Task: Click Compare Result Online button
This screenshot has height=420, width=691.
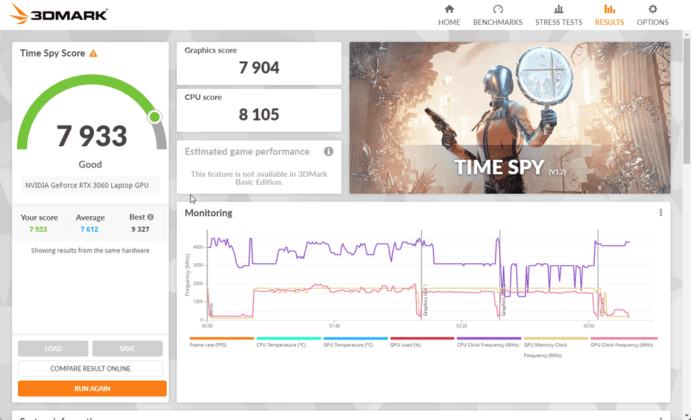Action: point(90,368)
